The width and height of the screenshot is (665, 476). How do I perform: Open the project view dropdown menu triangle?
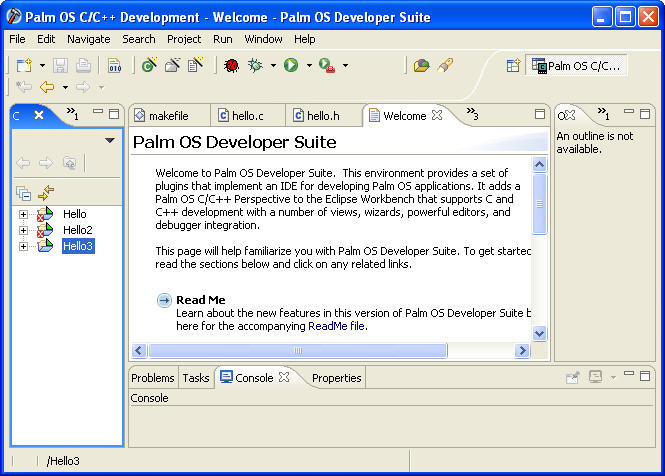tap(109, 141)
